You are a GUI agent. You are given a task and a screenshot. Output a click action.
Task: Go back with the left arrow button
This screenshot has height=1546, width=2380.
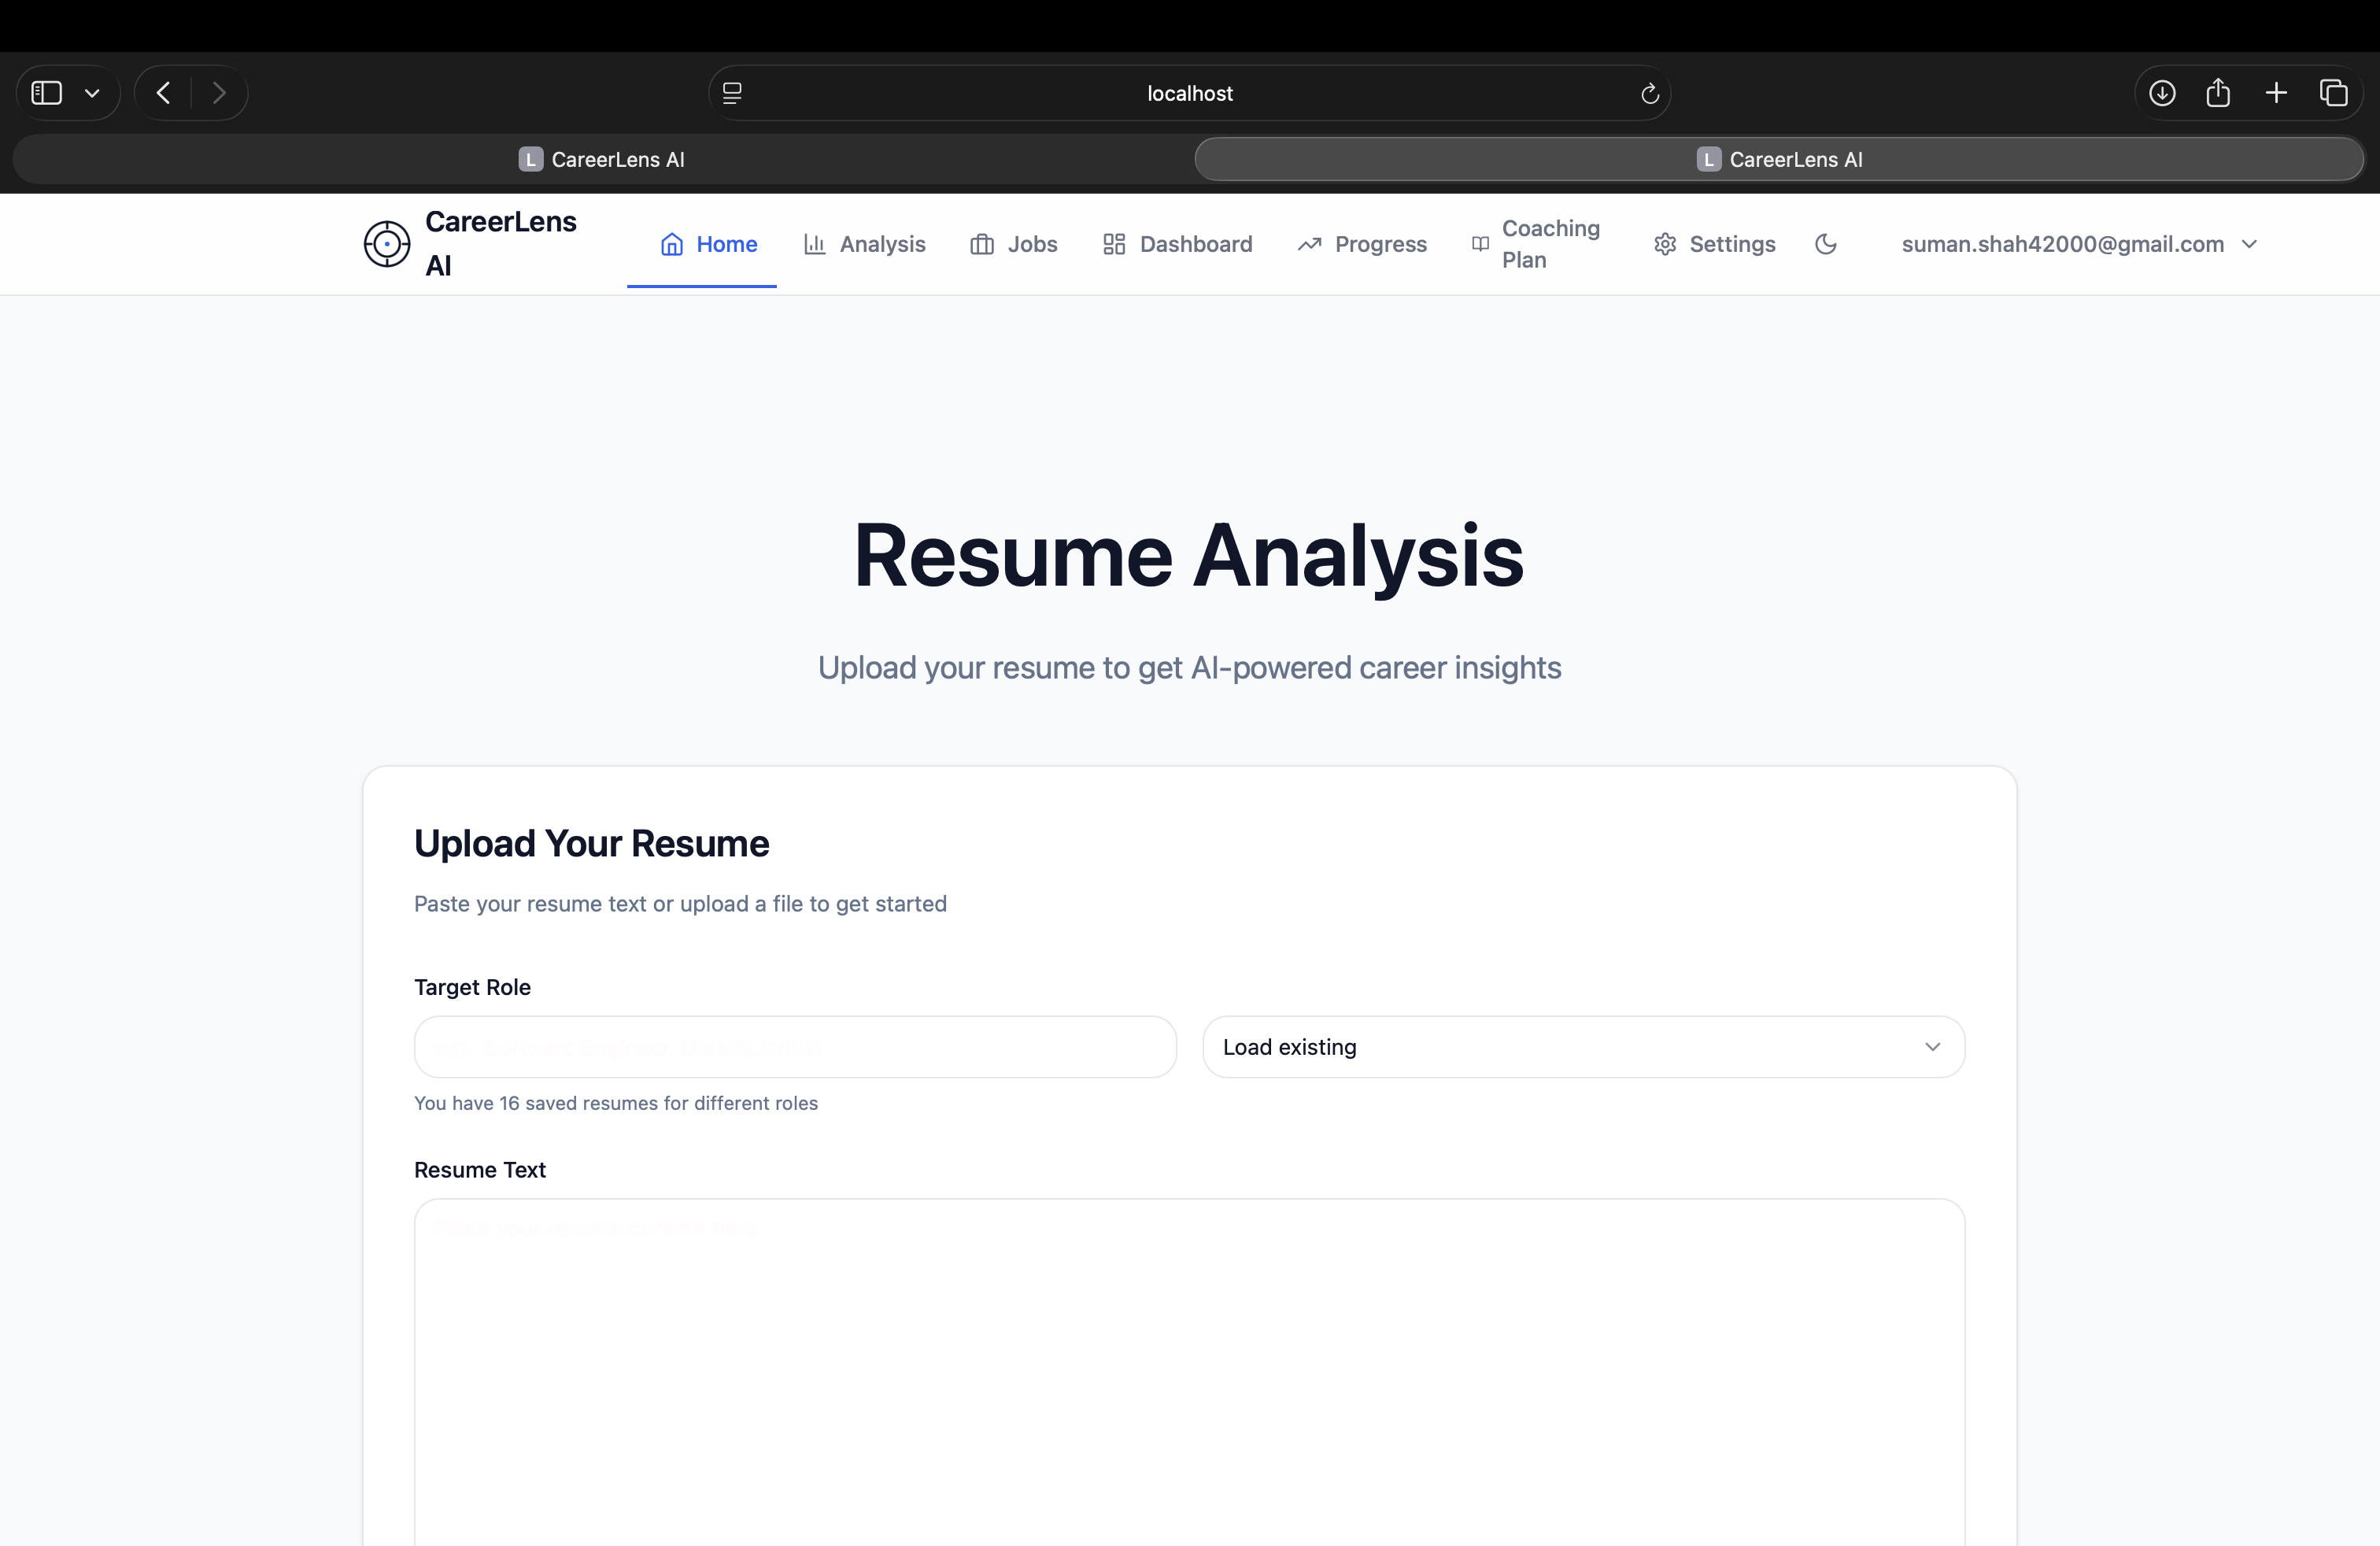coord(164,93)
